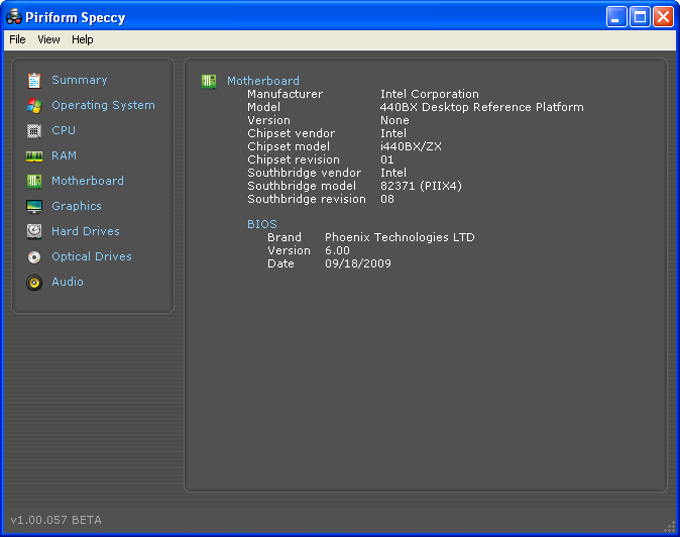680x537 pixels.
Task: Click the Optical Drives disc icon
Action: click(x=34, y=257)
